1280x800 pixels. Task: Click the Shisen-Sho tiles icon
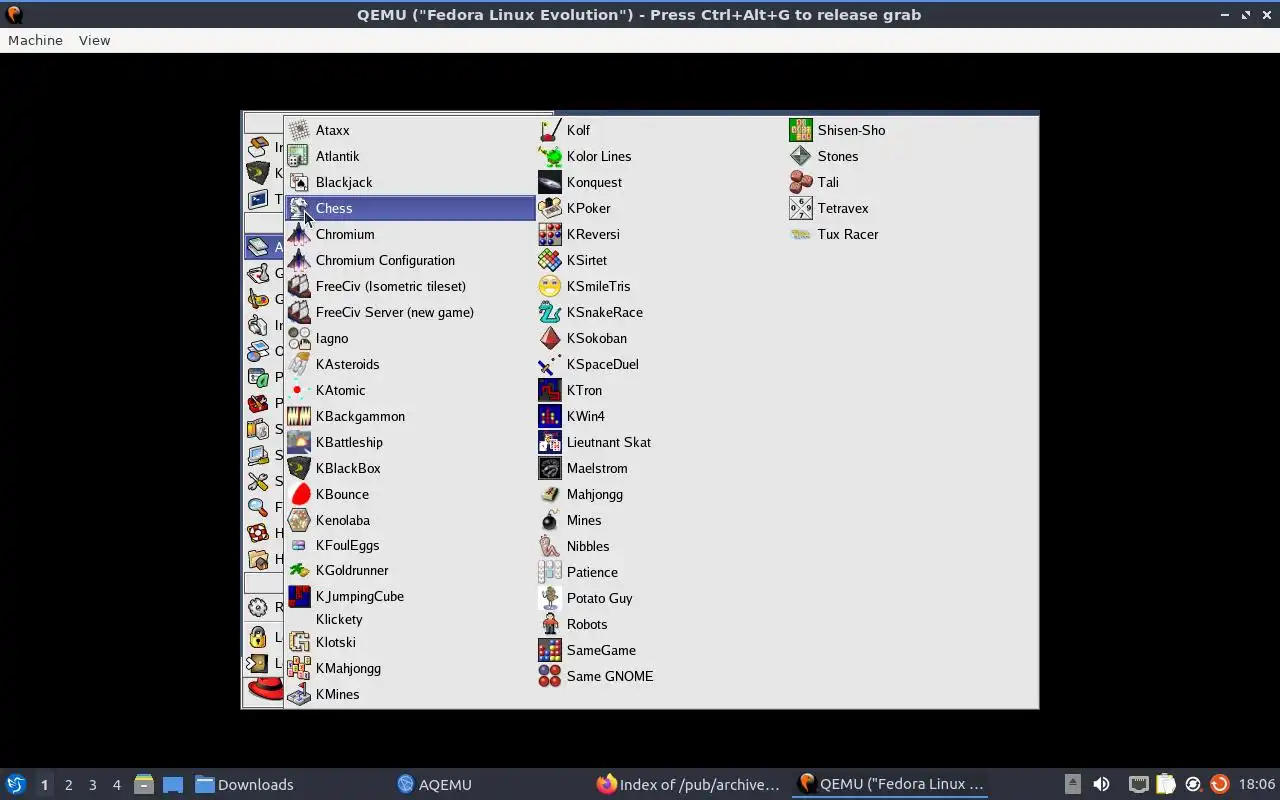[x=800, y=130]
